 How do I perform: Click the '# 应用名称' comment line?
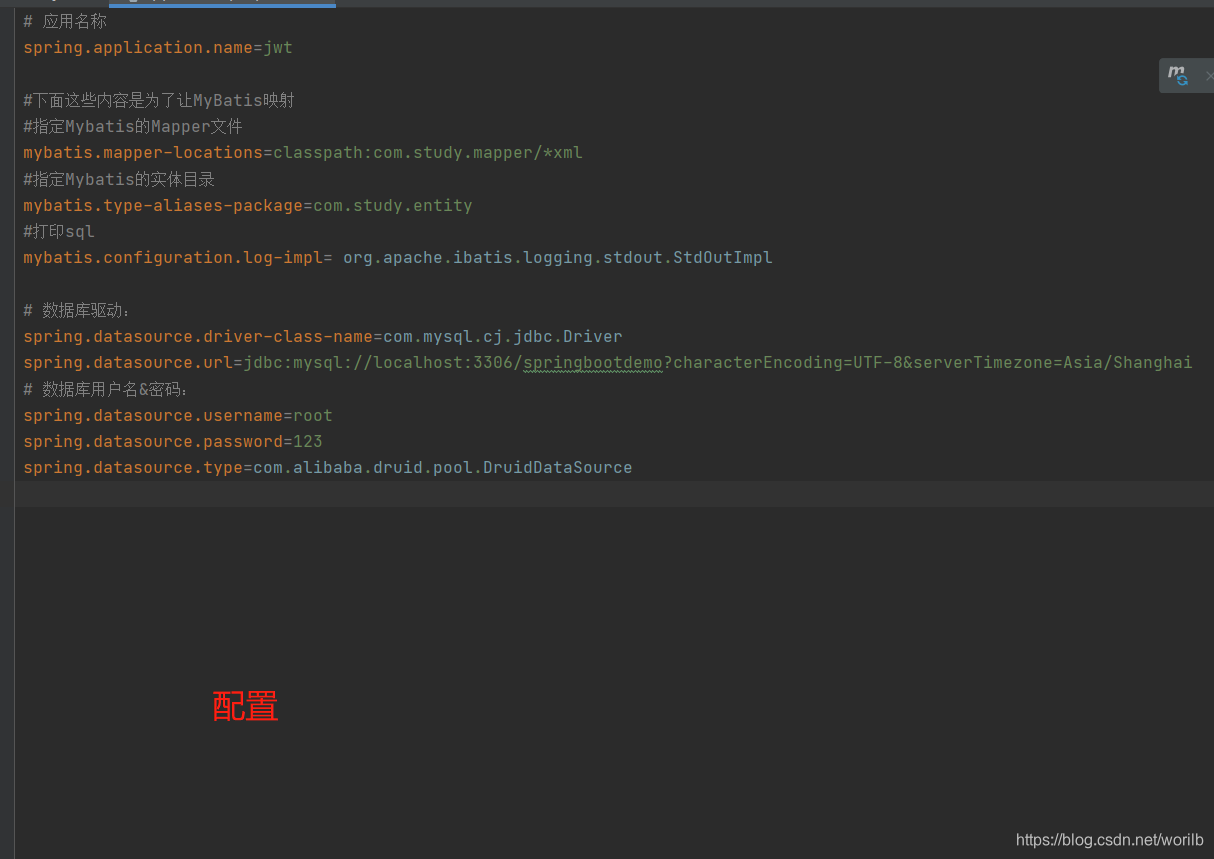[65, 21]
